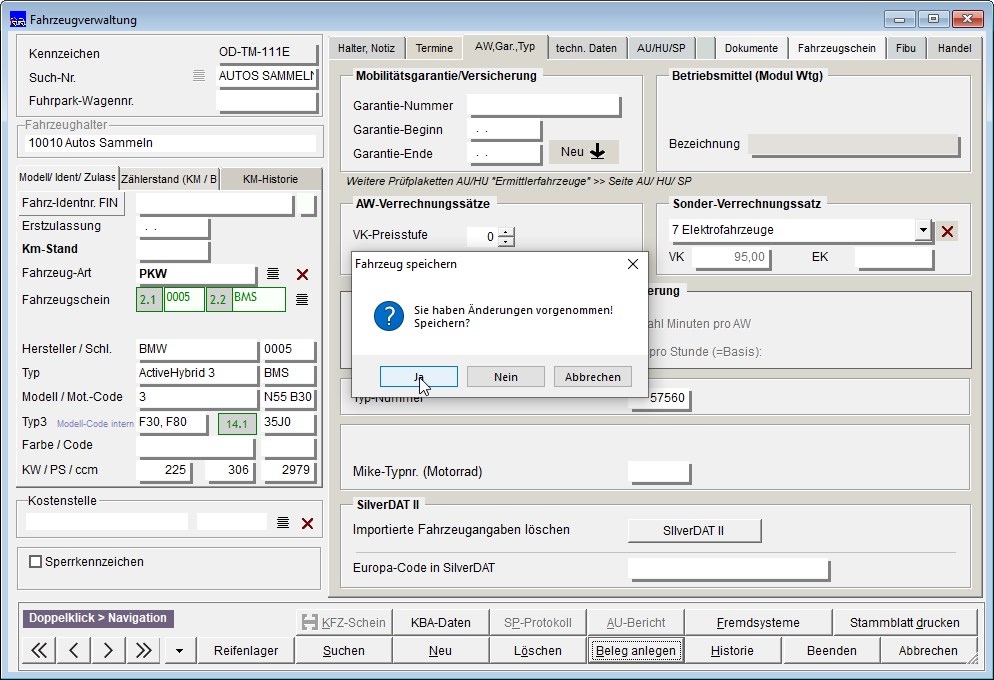Click Doppelklick > Navigation label
Image resolution: width=994 pixels, height=680 pixels.
click(x=98, y=618)
